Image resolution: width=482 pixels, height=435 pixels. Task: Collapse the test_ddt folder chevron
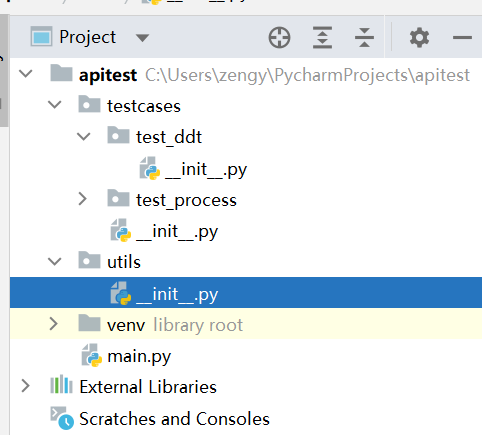[83, 136]
